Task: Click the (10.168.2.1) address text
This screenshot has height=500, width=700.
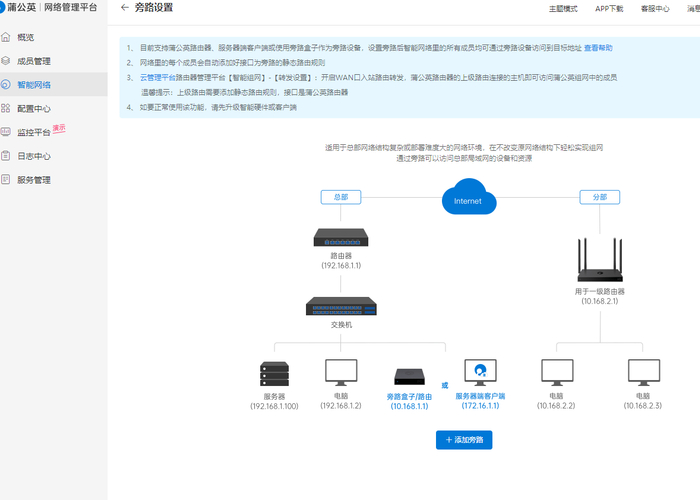Action: (600, 301)
